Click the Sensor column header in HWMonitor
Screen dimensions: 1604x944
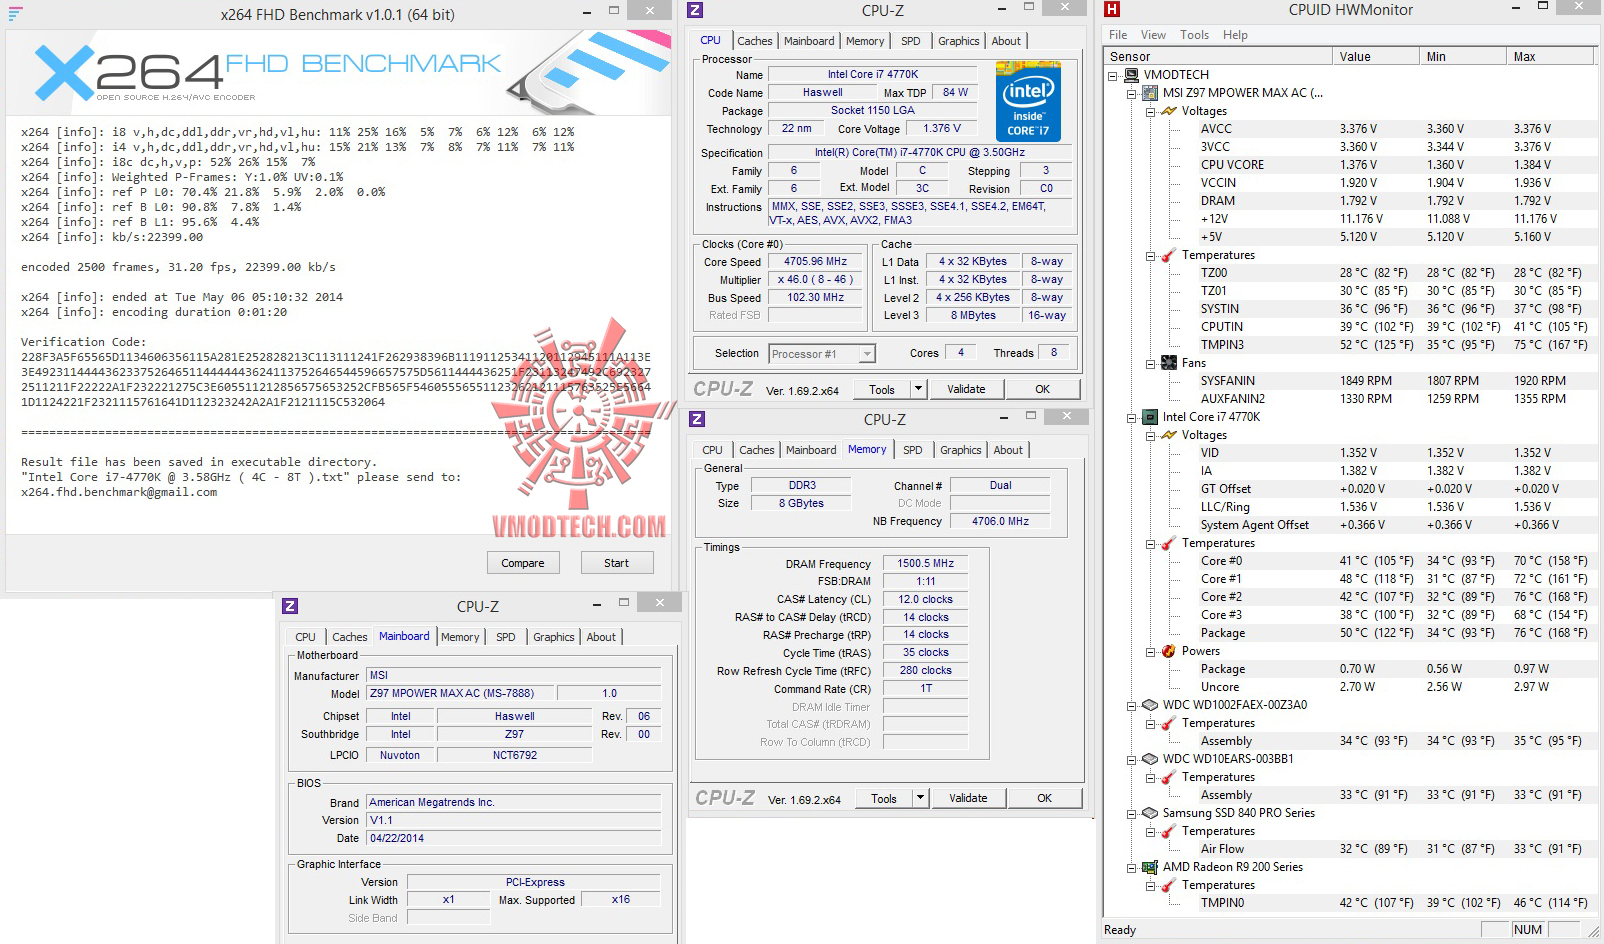coord(1219,57)
